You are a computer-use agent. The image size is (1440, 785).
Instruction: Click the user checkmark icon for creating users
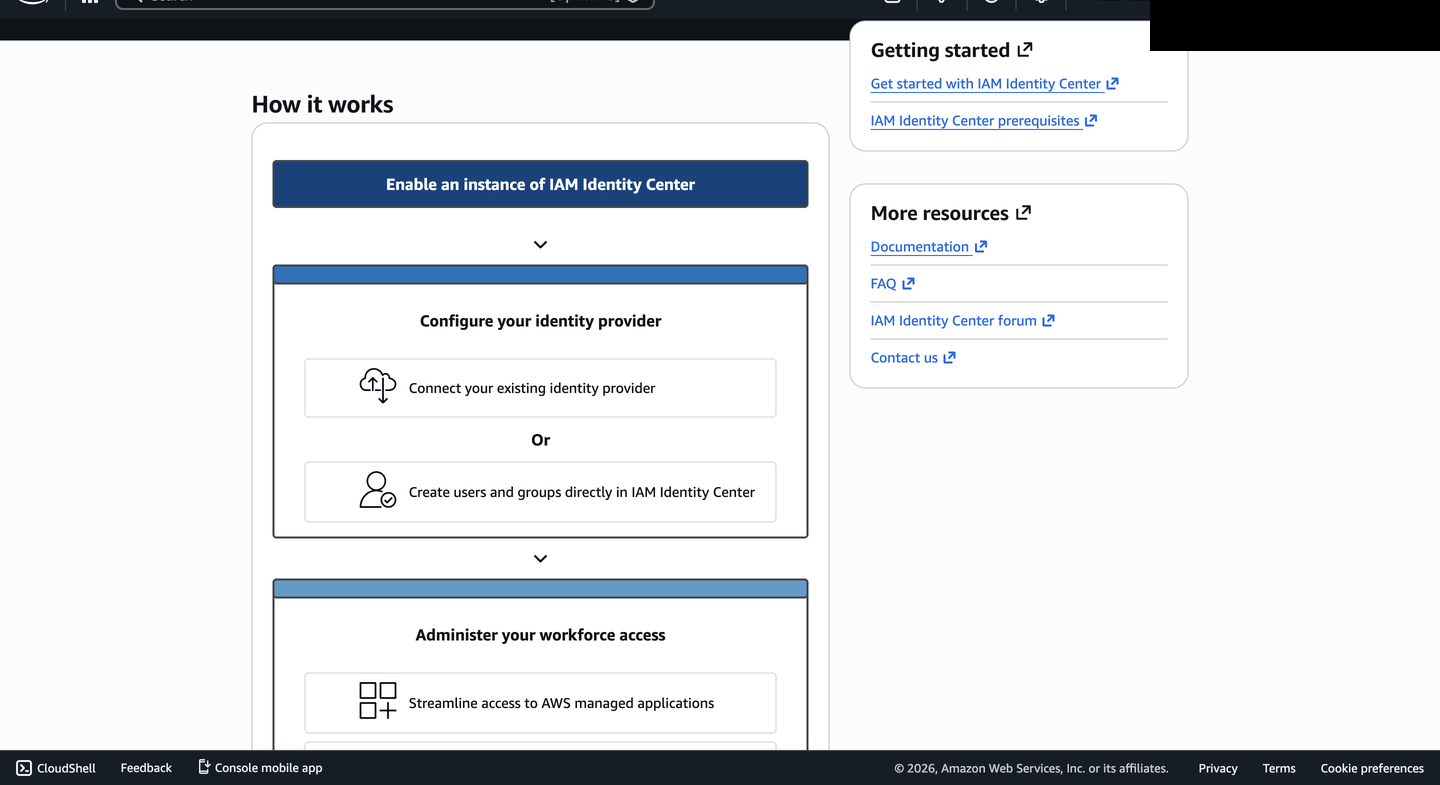coord(378,490)
